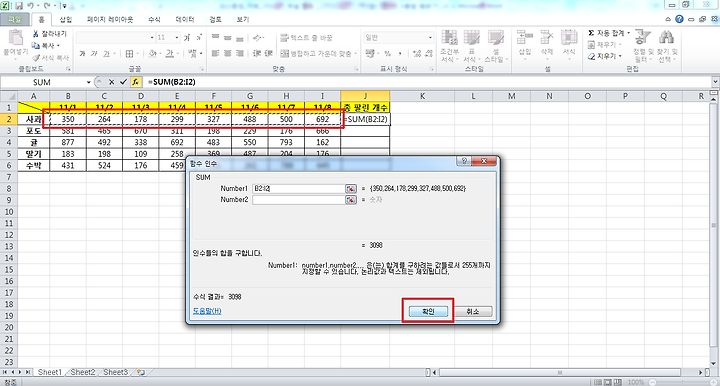Click into the Number2 input field
Viewport: 720px width, 386px height.
point(298,200)
